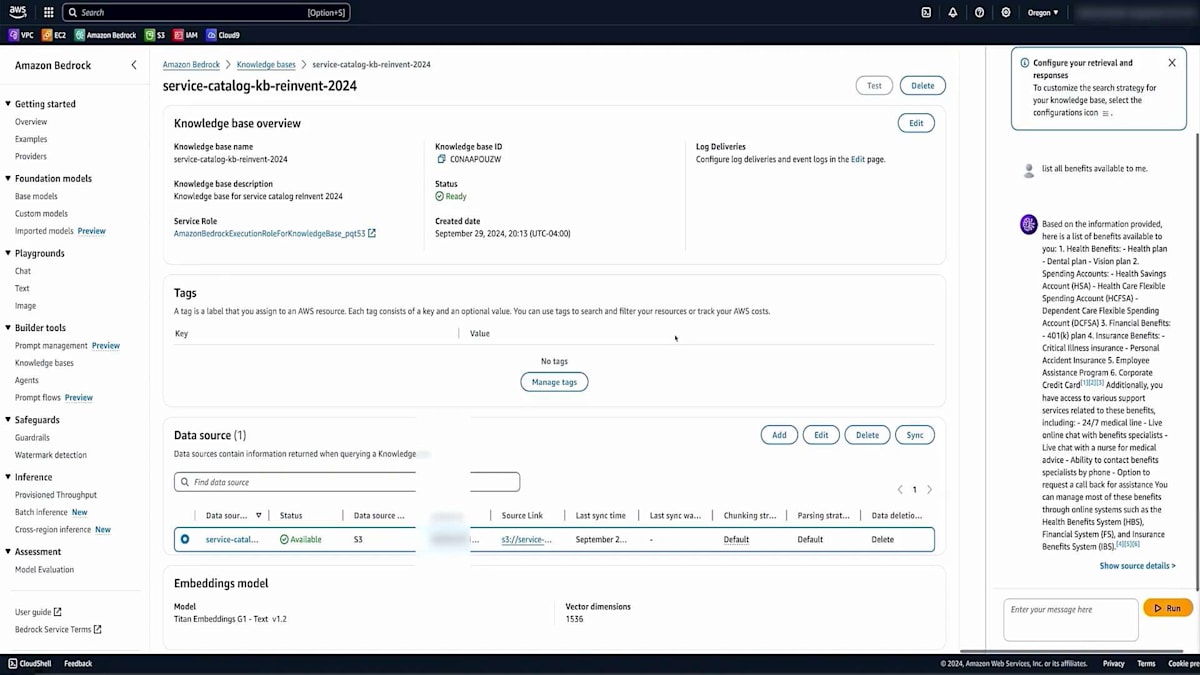This screenshot has width=1200, height=675.
Task: Click Show source details link
Action: click(x=1137, y=566)
